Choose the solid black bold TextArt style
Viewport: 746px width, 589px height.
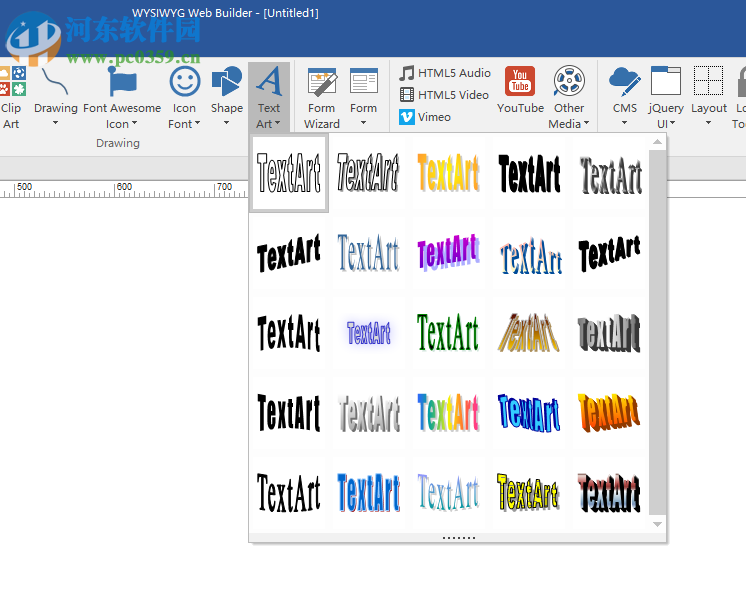(529, 173)
